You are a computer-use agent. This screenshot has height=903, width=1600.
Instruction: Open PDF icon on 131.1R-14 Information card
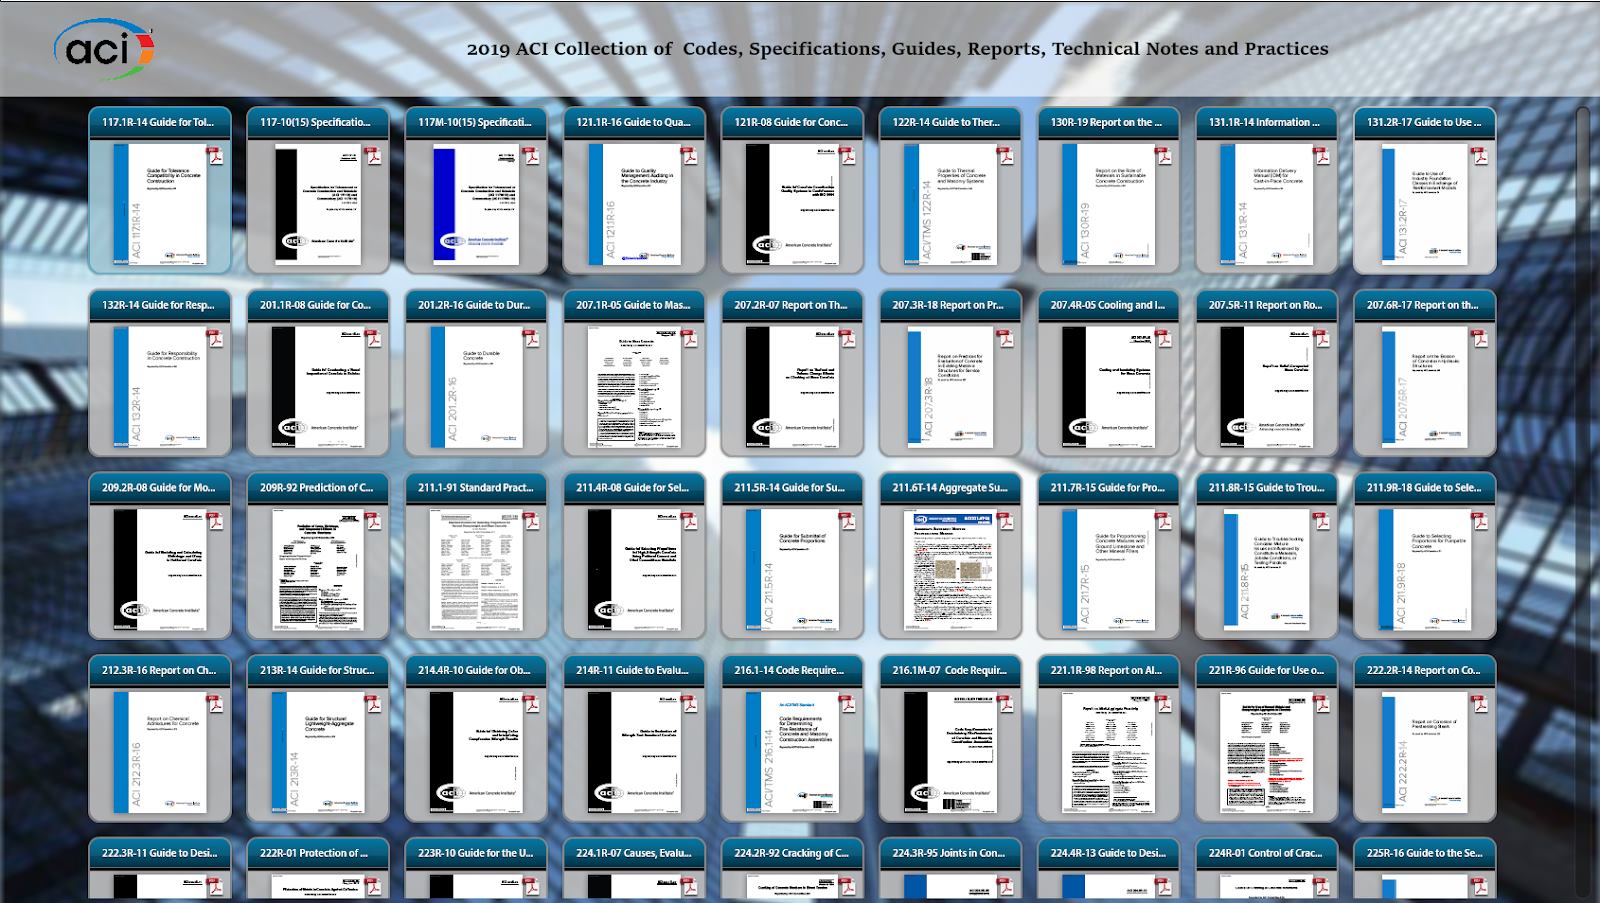tap(1322, 155)
